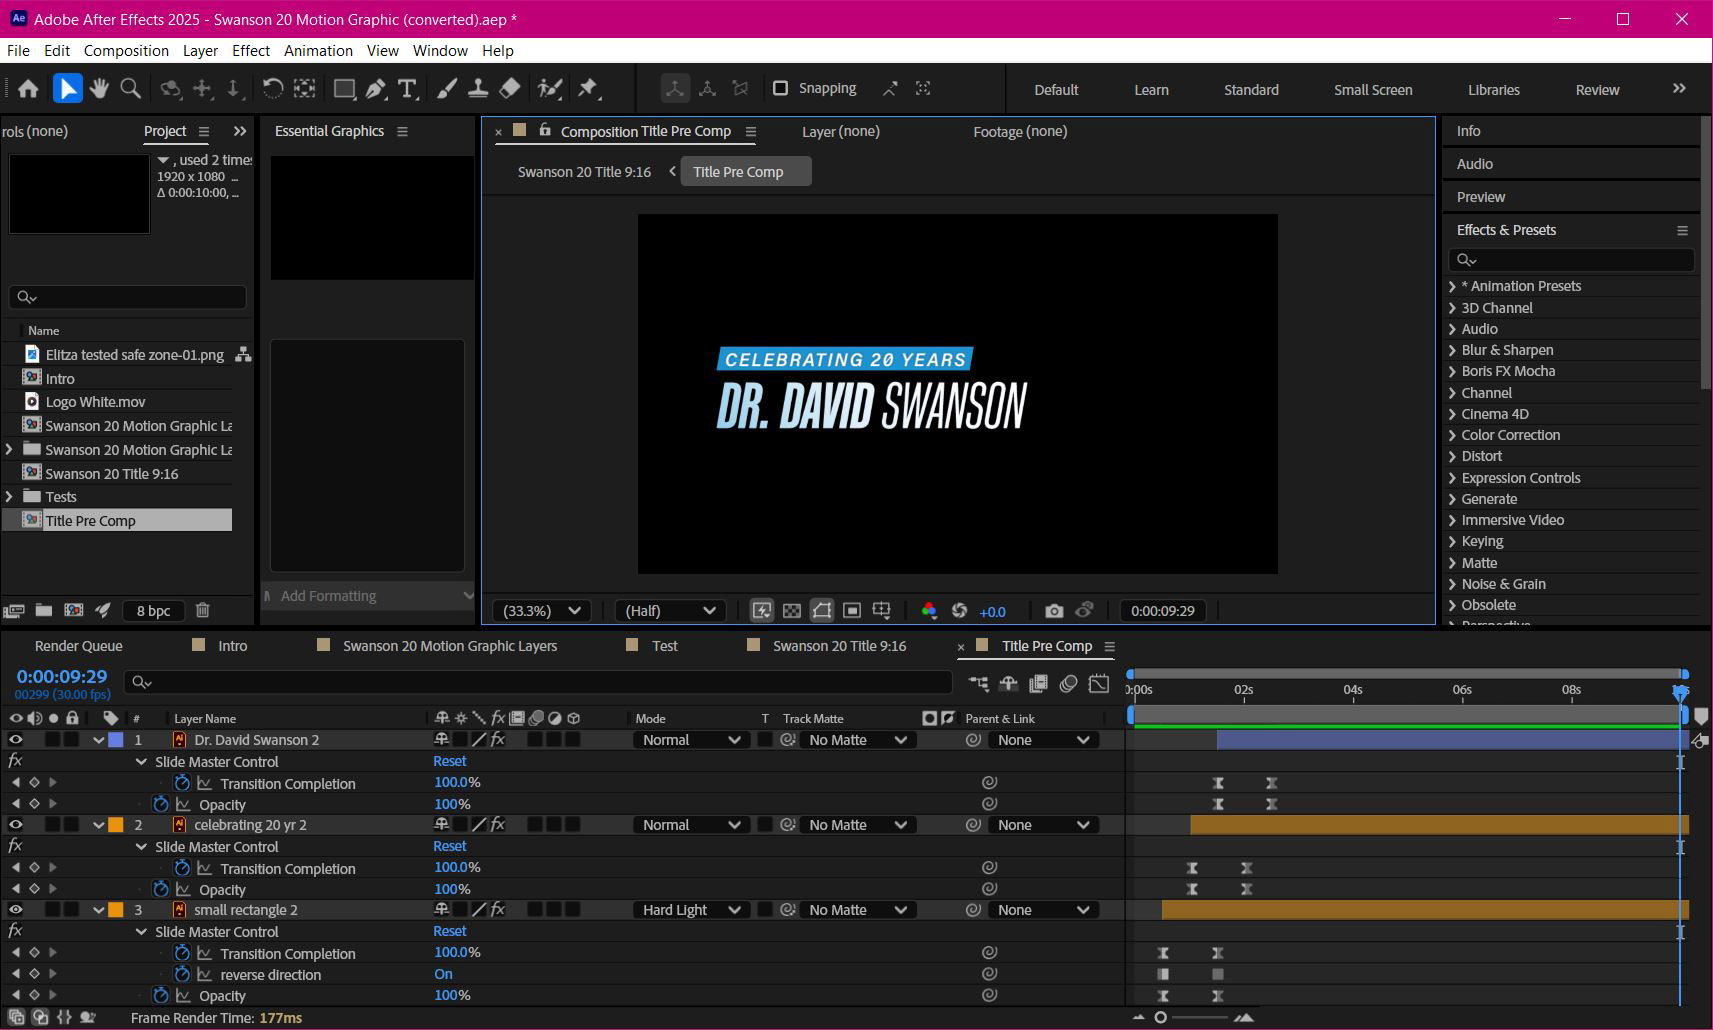Click the purple label color of layer 1
This screenshot has height=1030, width=1713.
click(116, 740)
